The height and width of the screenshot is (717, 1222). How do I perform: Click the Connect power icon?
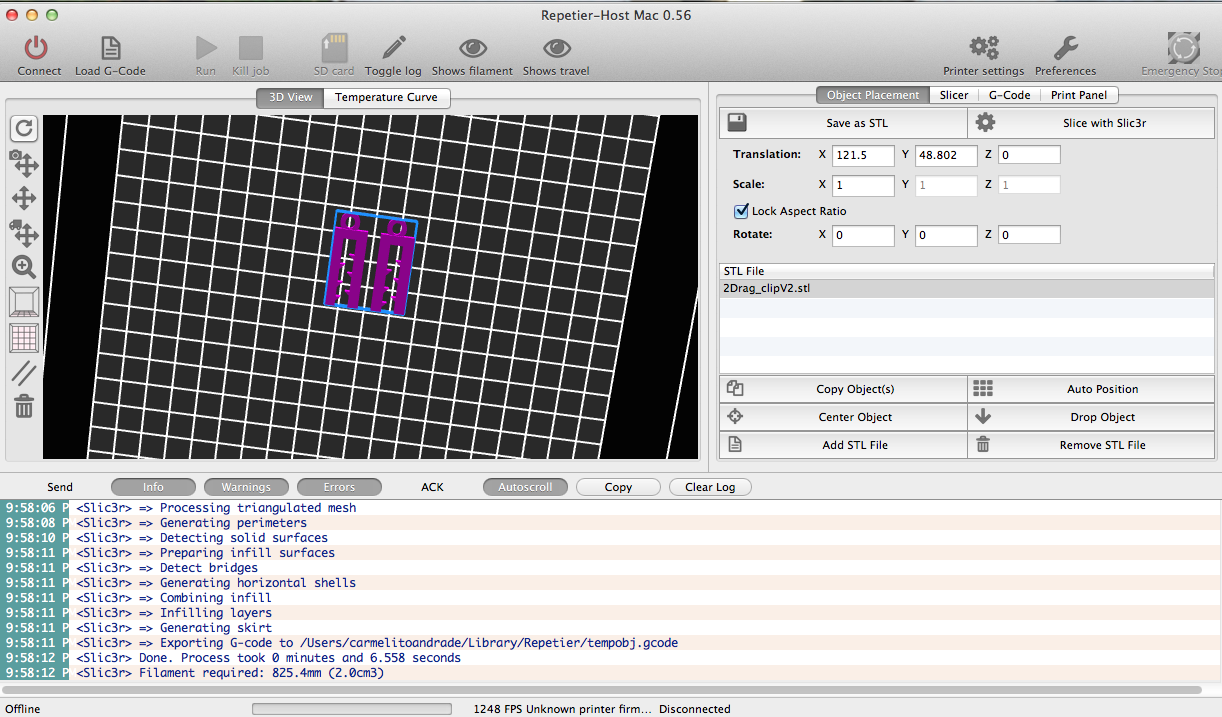(x=37, y=47)
